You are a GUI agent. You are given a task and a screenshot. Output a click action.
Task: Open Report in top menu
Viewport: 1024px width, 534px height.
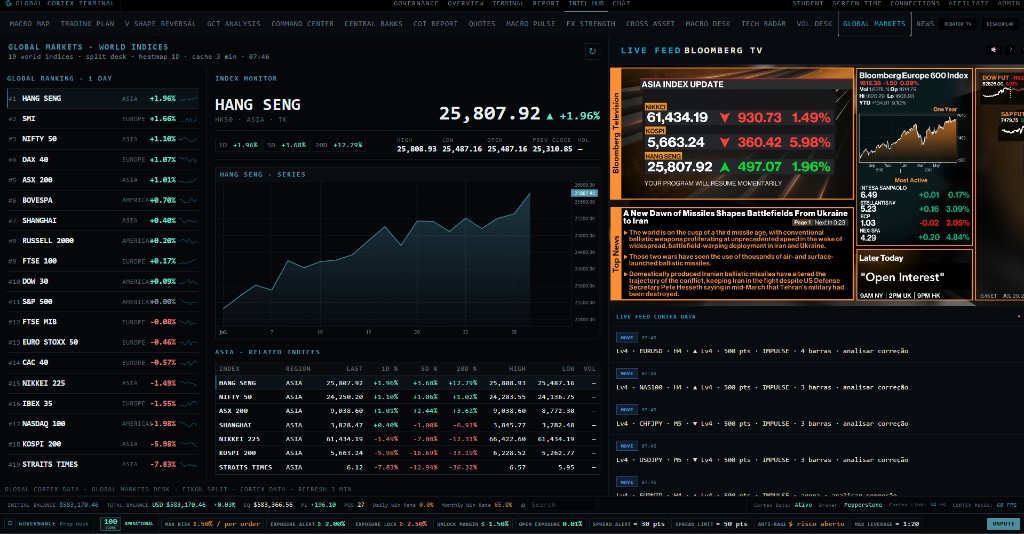click(x=545, y=3)
